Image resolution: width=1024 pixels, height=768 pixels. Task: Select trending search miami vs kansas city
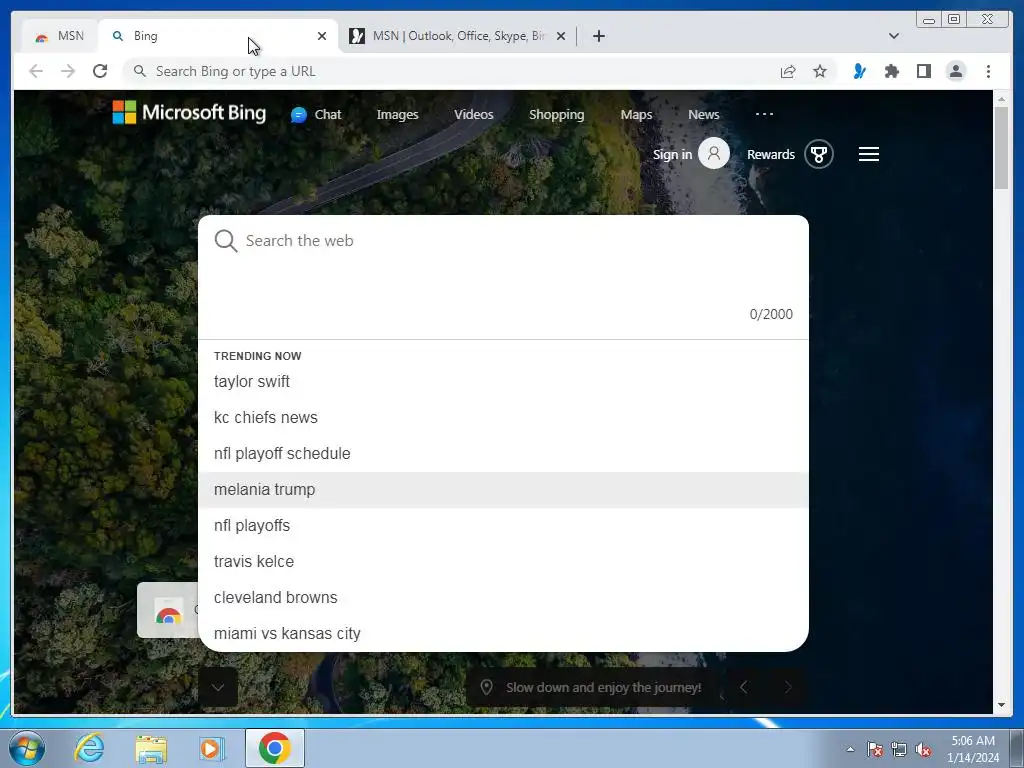coord(503,633)
